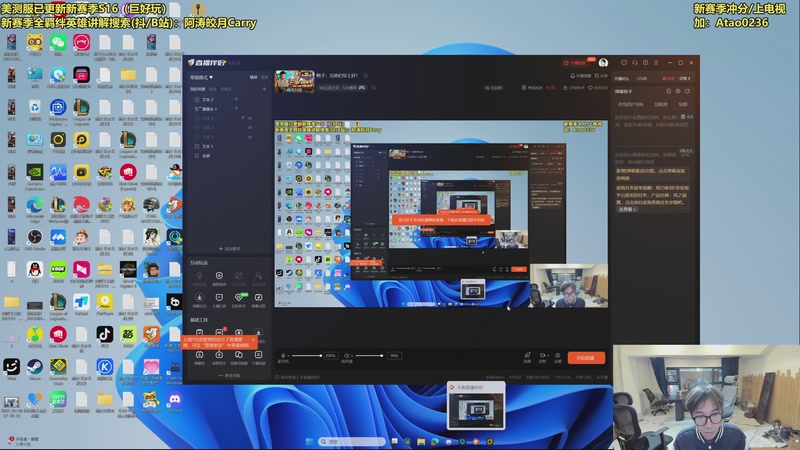The image size is (800, 450).
Task: Open the first 基础工具 tool icon
Action: coord(199,332)
